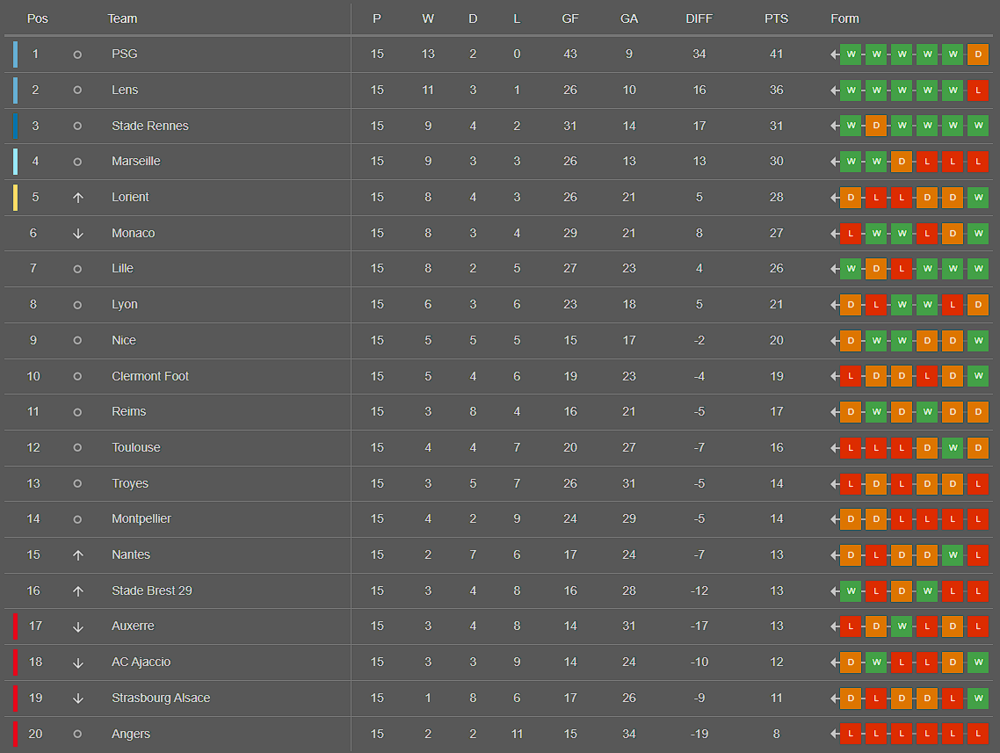Click PSG's points total of 41
Image resolution: width=1000 pixels, height=753 pixels.
[776, 54]
